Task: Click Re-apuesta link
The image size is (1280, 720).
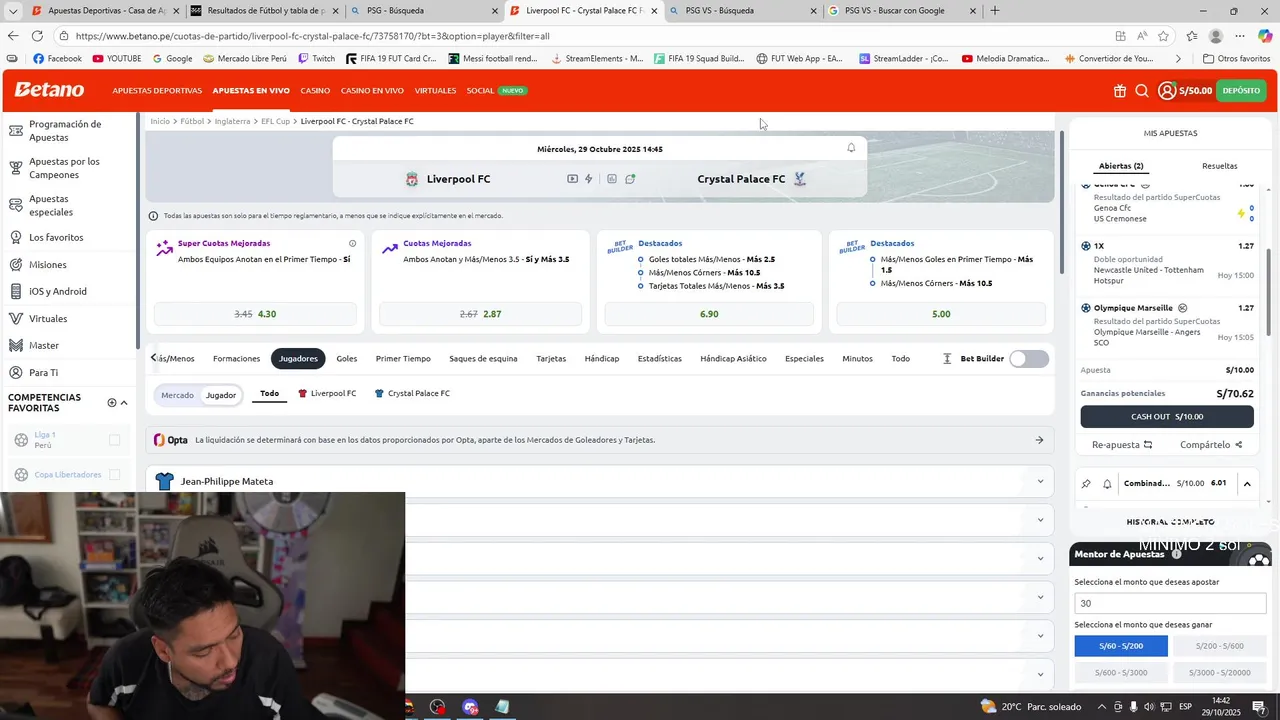Action: pos(1122,445)
